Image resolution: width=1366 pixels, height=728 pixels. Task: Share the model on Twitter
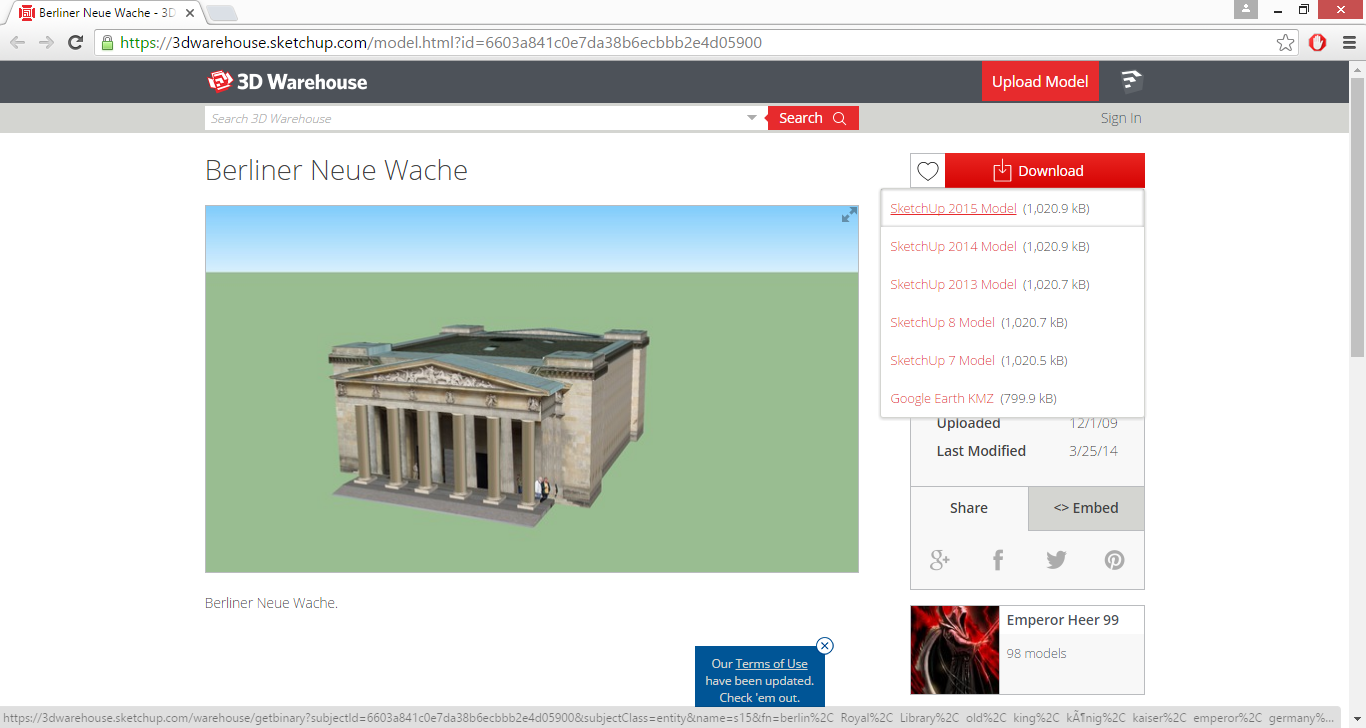pyautogui.click(x=1056, y=560)
